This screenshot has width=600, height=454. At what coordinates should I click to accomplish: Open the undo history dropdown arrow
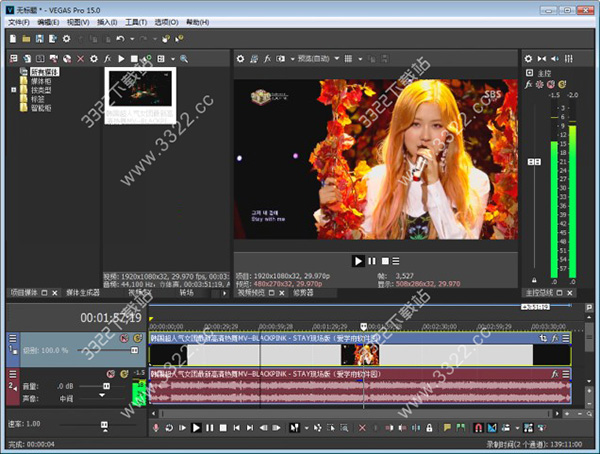pyautogui.click(x=130, y=39)
